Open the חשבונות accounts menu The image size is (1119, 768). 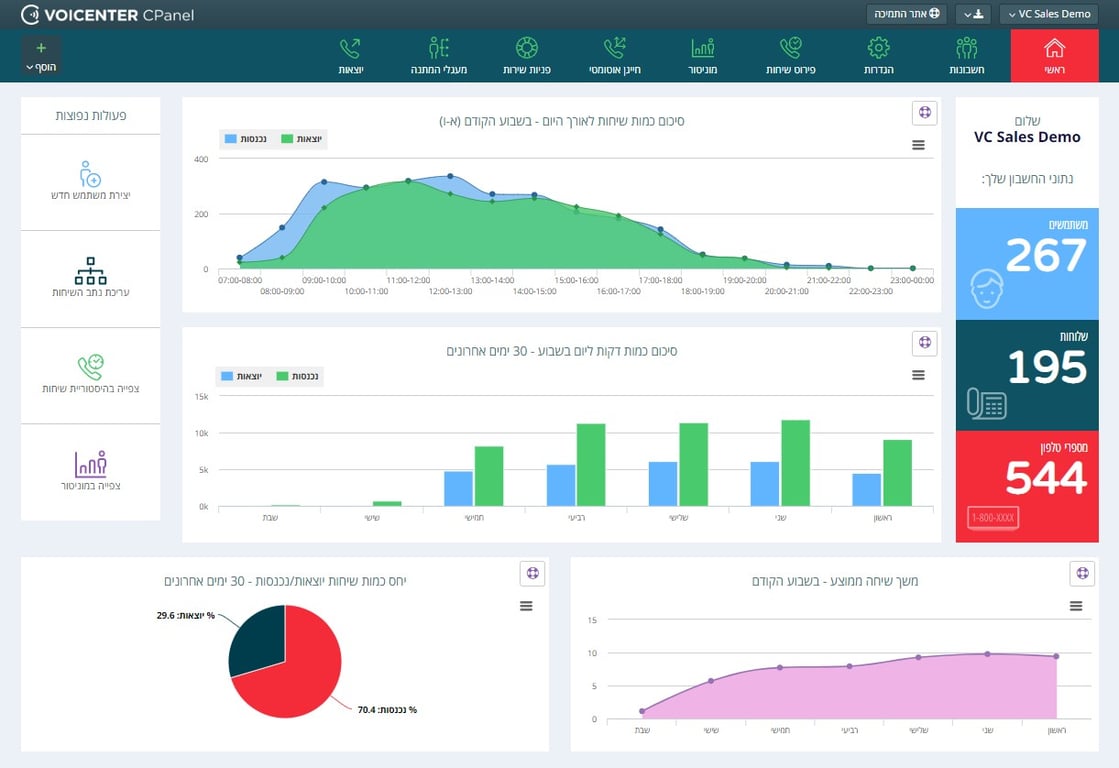(966, 56)
